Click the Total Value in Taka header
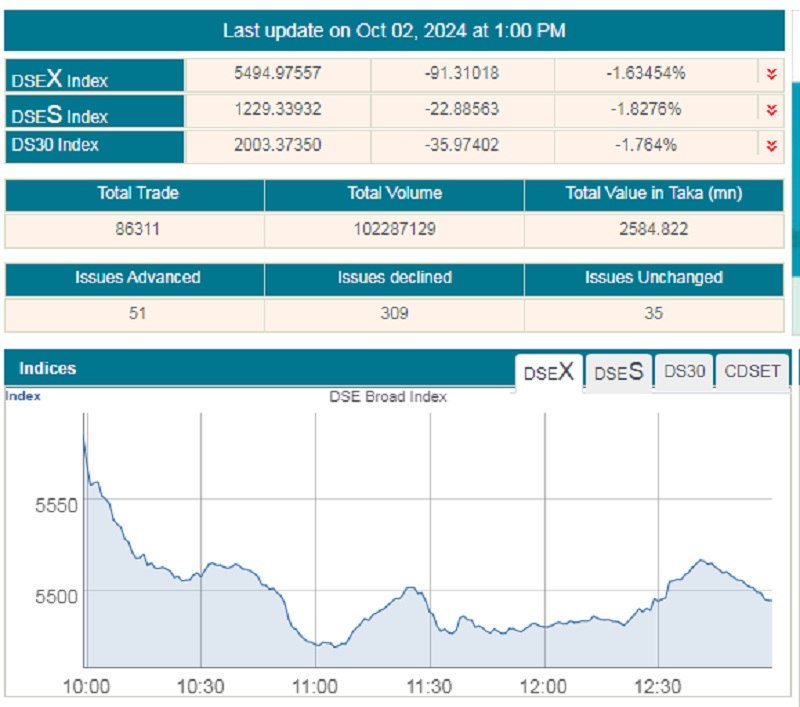Screen dimensions: 800x707 (654, 193)
